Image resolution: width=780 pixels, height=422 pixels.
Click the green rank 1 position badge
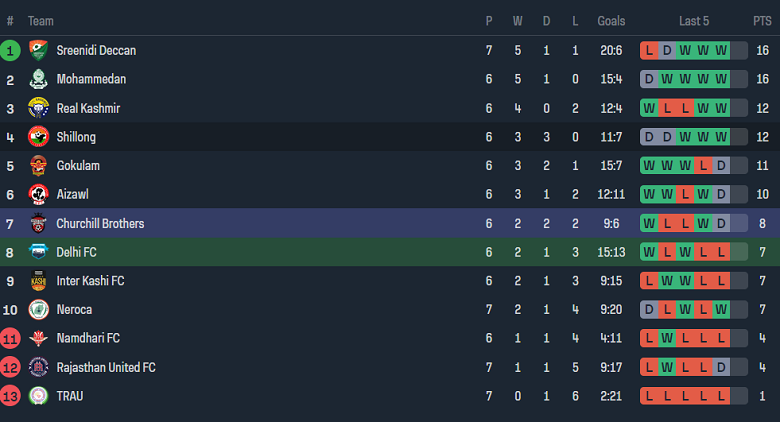click(x=11, y=50)
